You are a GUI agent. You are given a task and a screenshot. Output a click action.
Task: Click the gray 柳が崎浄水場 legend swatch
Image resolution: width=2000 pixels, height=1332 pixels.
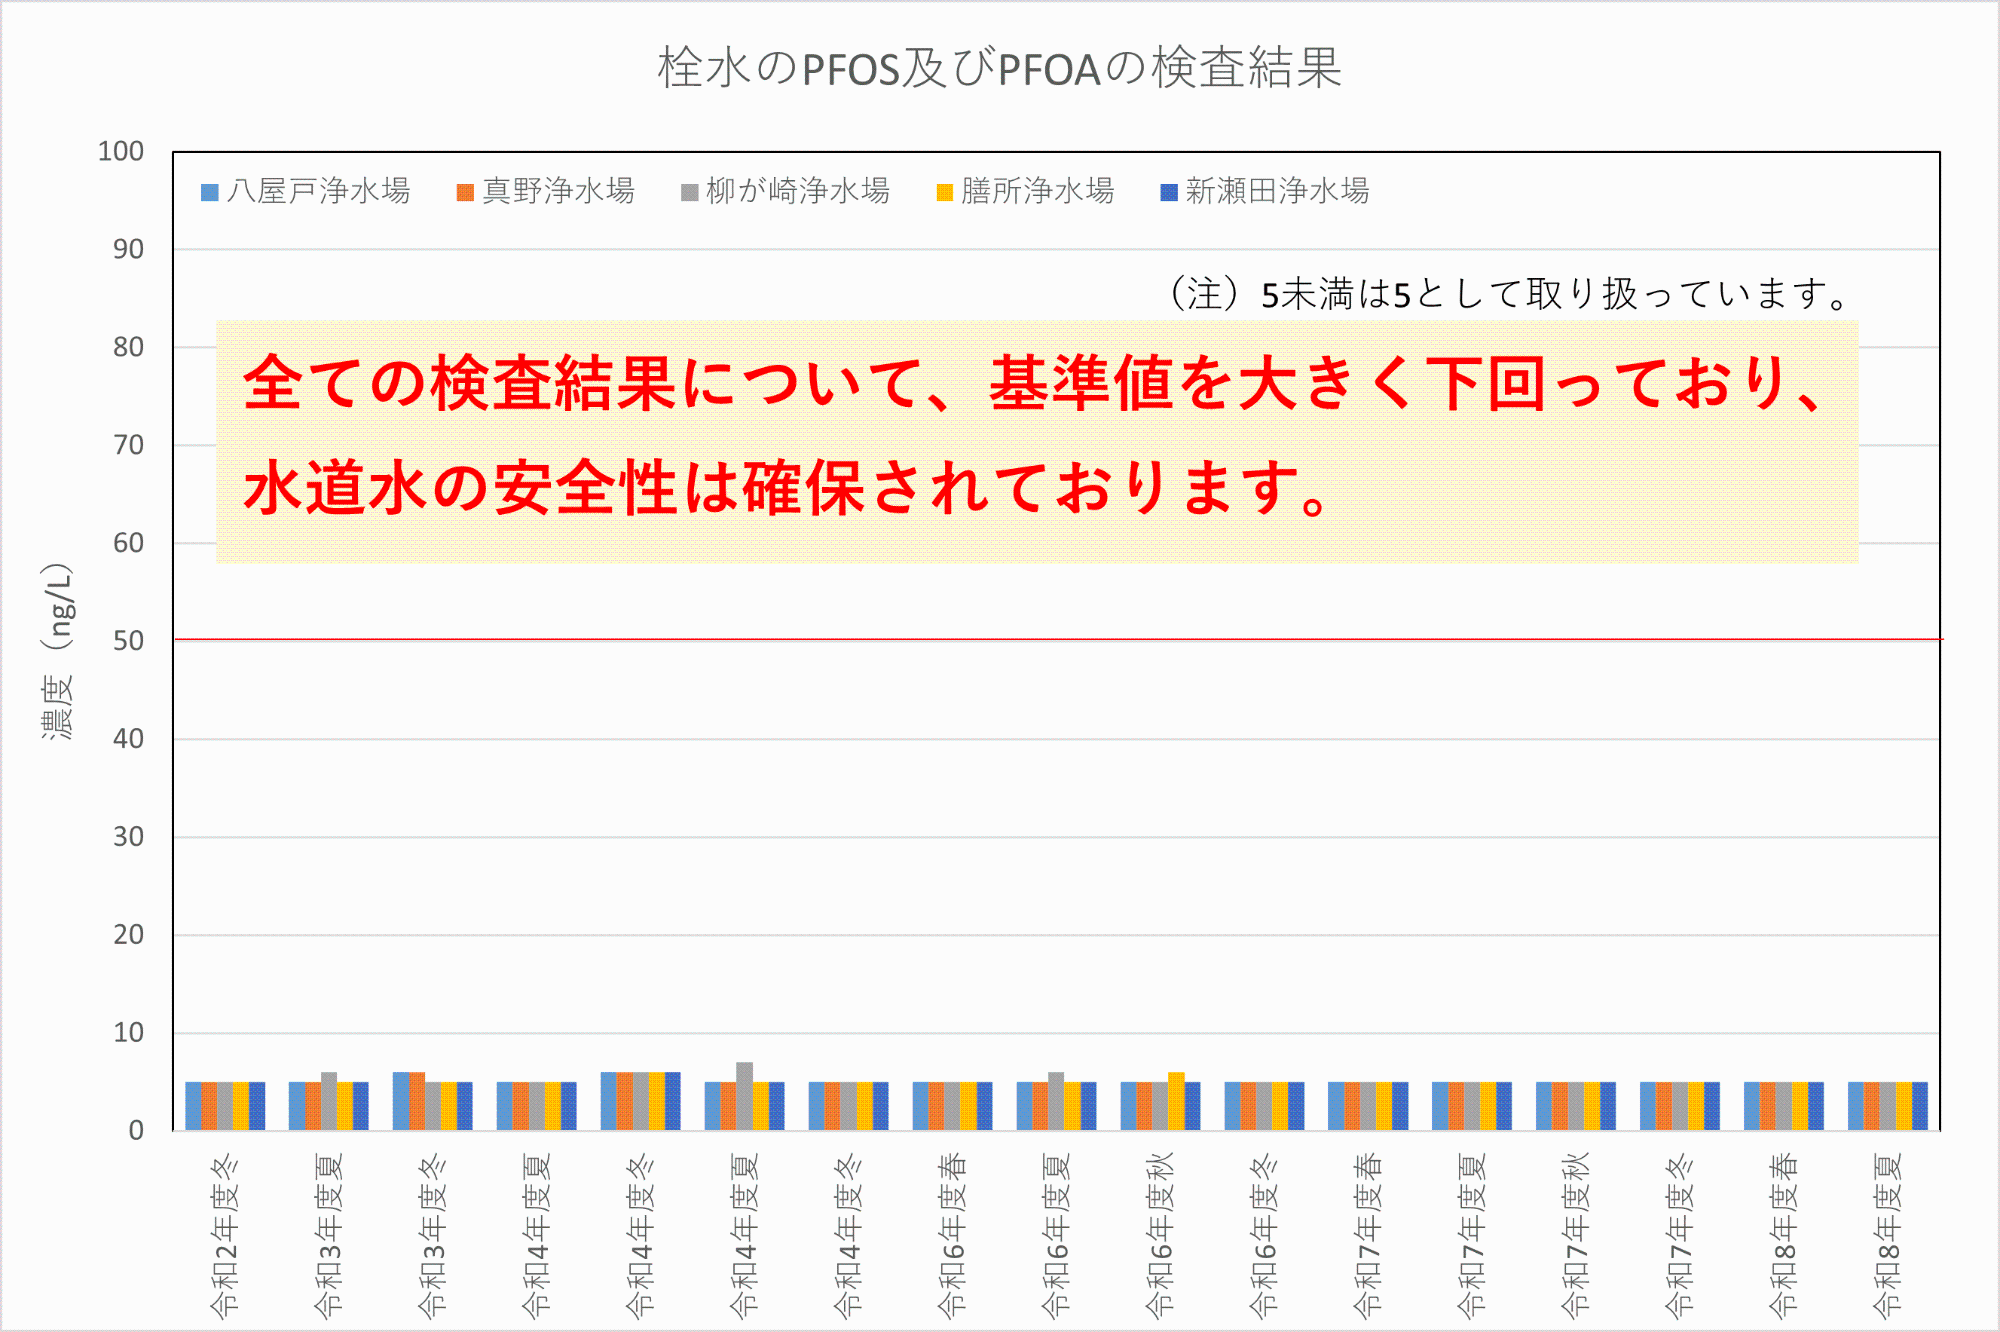click(689, 192)
